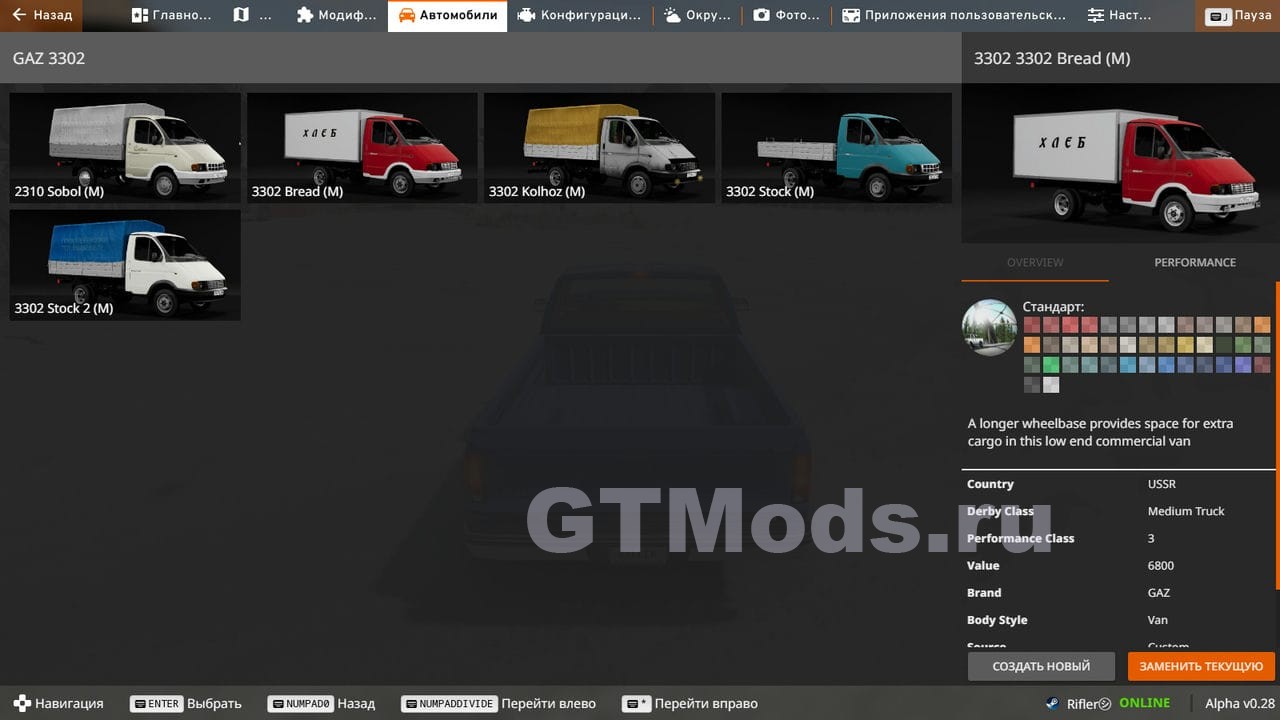Pick the dark gray swatch in last row

coord(1032,385)
